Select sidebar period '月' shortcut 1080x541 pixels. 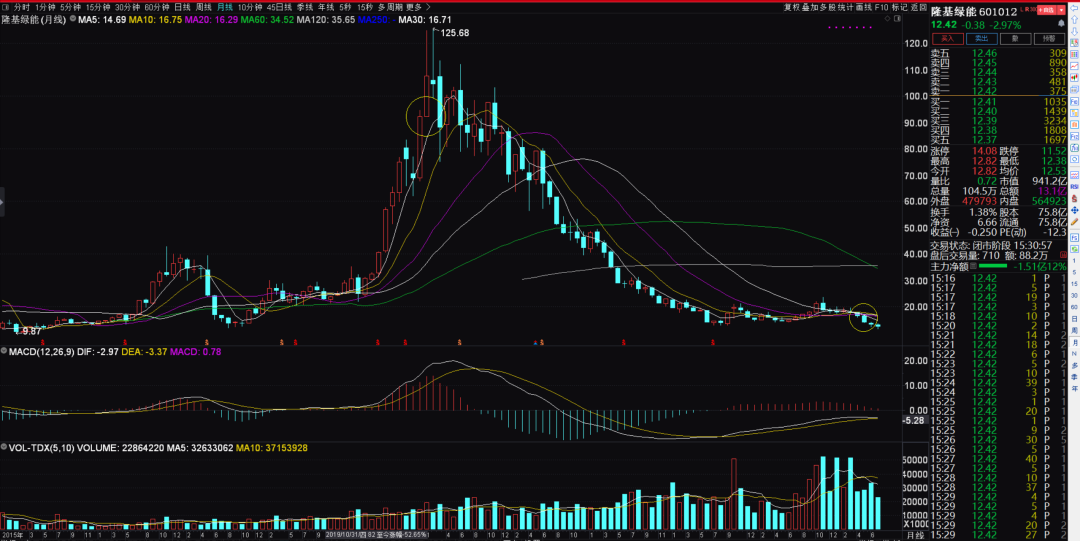pyautogui.click(x=1074, y=343)
